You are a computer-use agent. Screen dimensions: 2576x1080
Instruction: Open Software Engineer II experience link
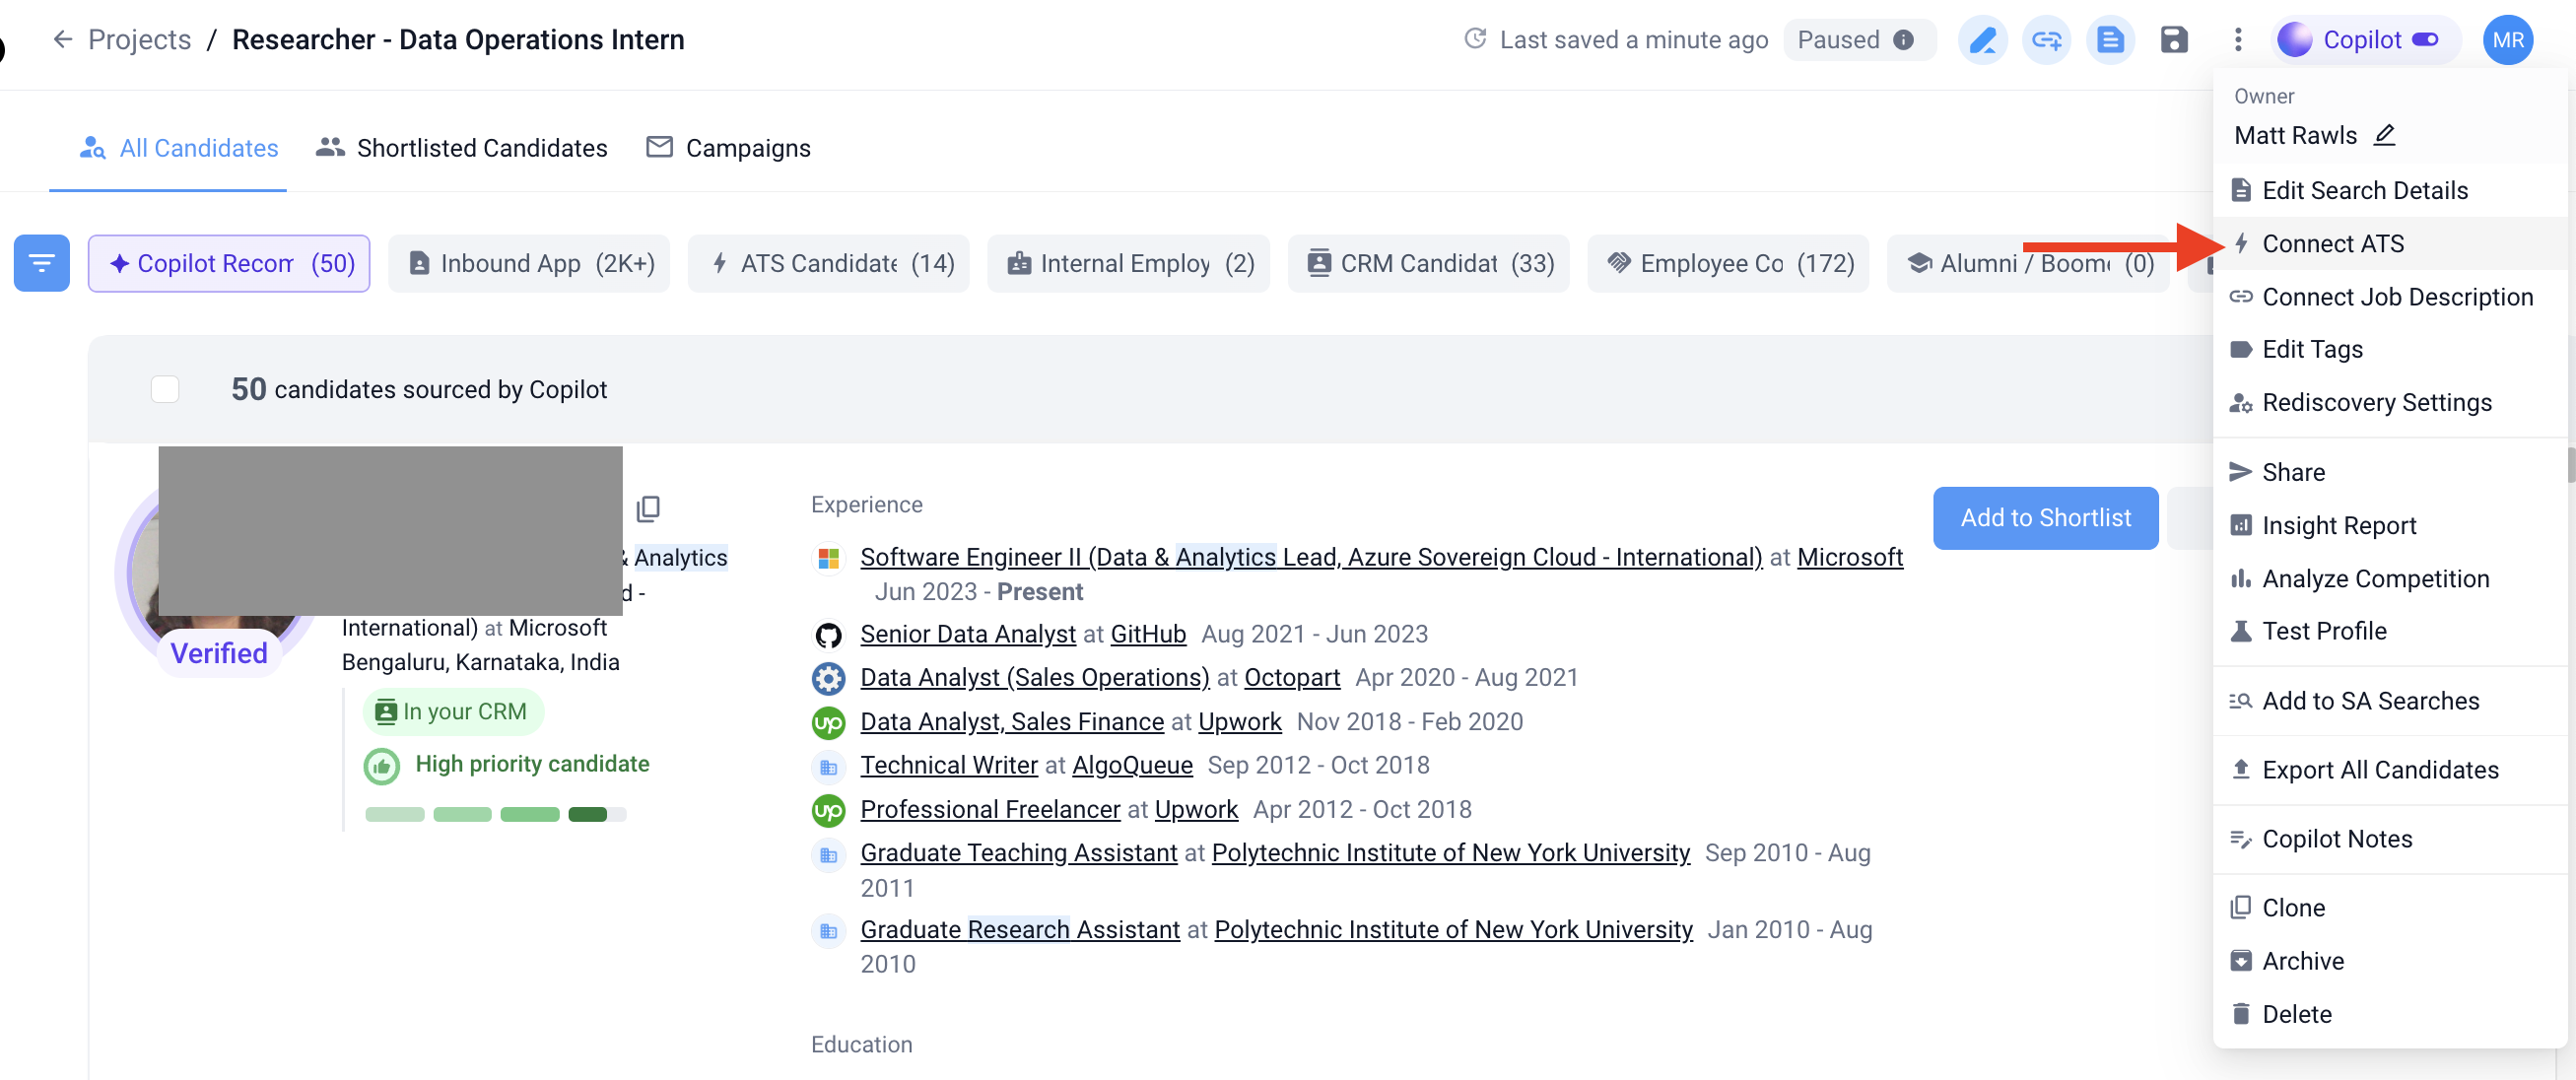[1311, 557]
